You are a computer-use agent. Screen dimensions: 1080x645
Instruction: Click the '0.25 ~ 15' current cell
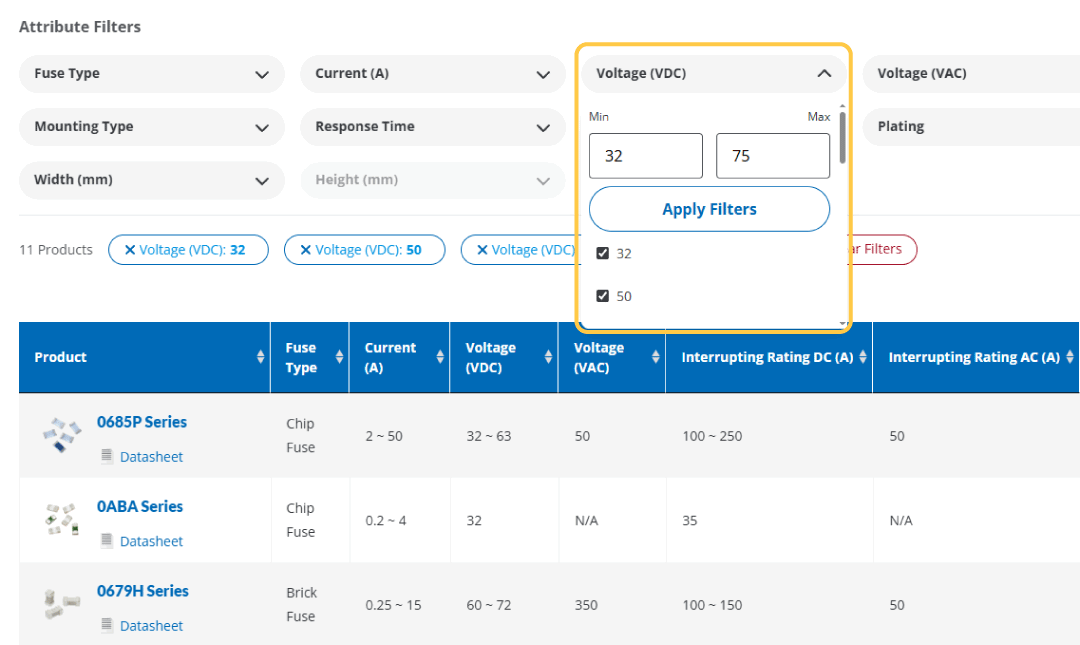click(x=393, y=605)
